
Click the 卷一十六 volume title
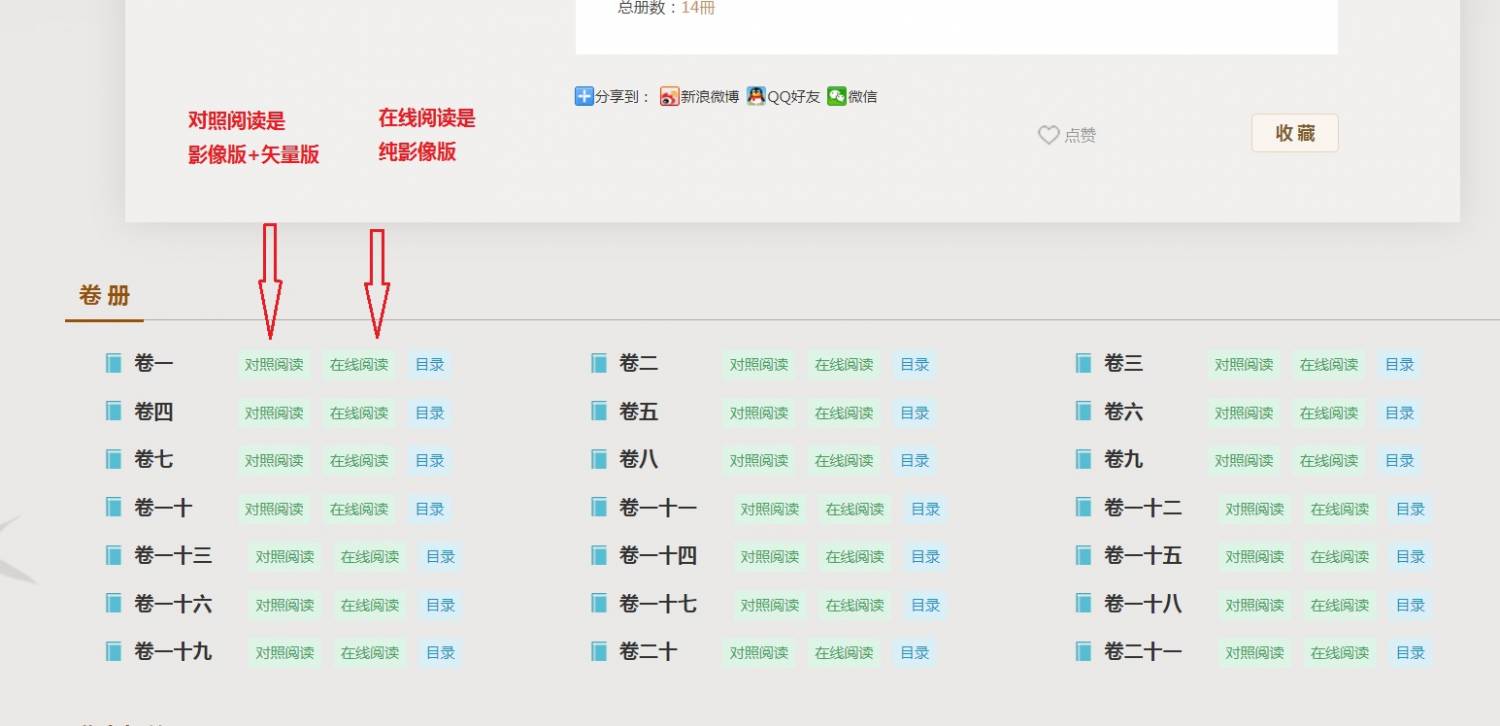(x=173, y=604)
